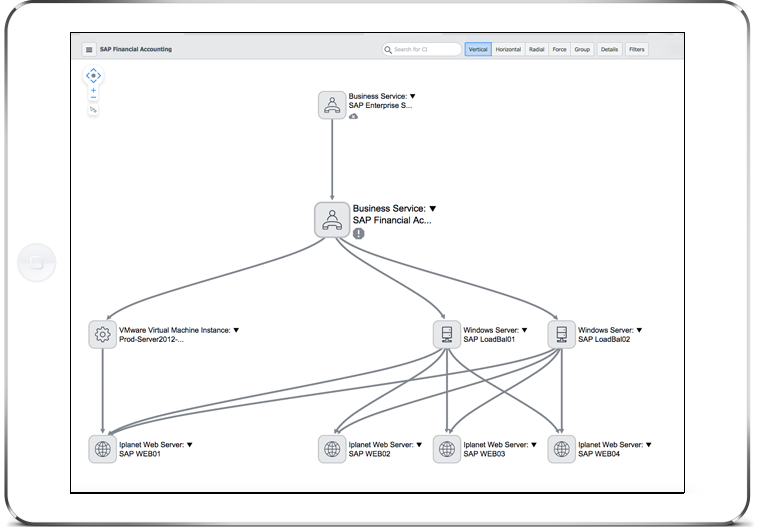
Task: Select the SAP LoadBal02 server node icon
Action: 561,335
